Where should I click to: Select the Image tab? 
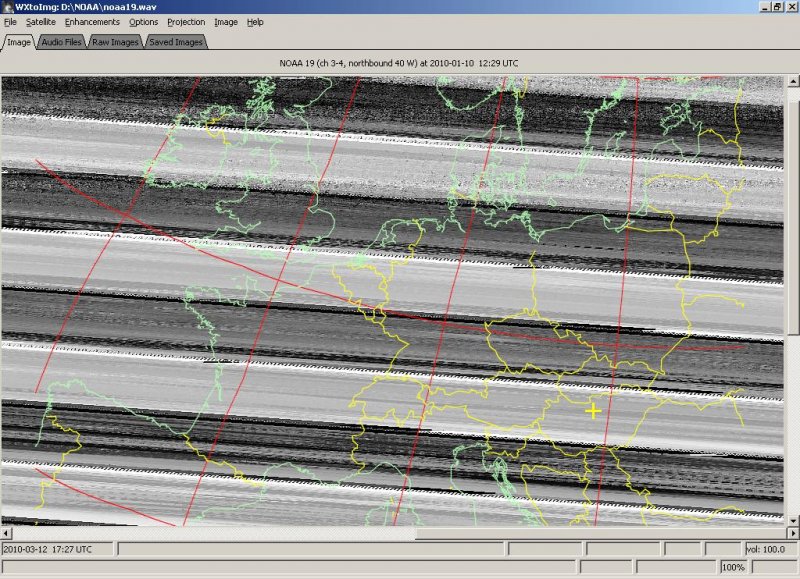19,42
